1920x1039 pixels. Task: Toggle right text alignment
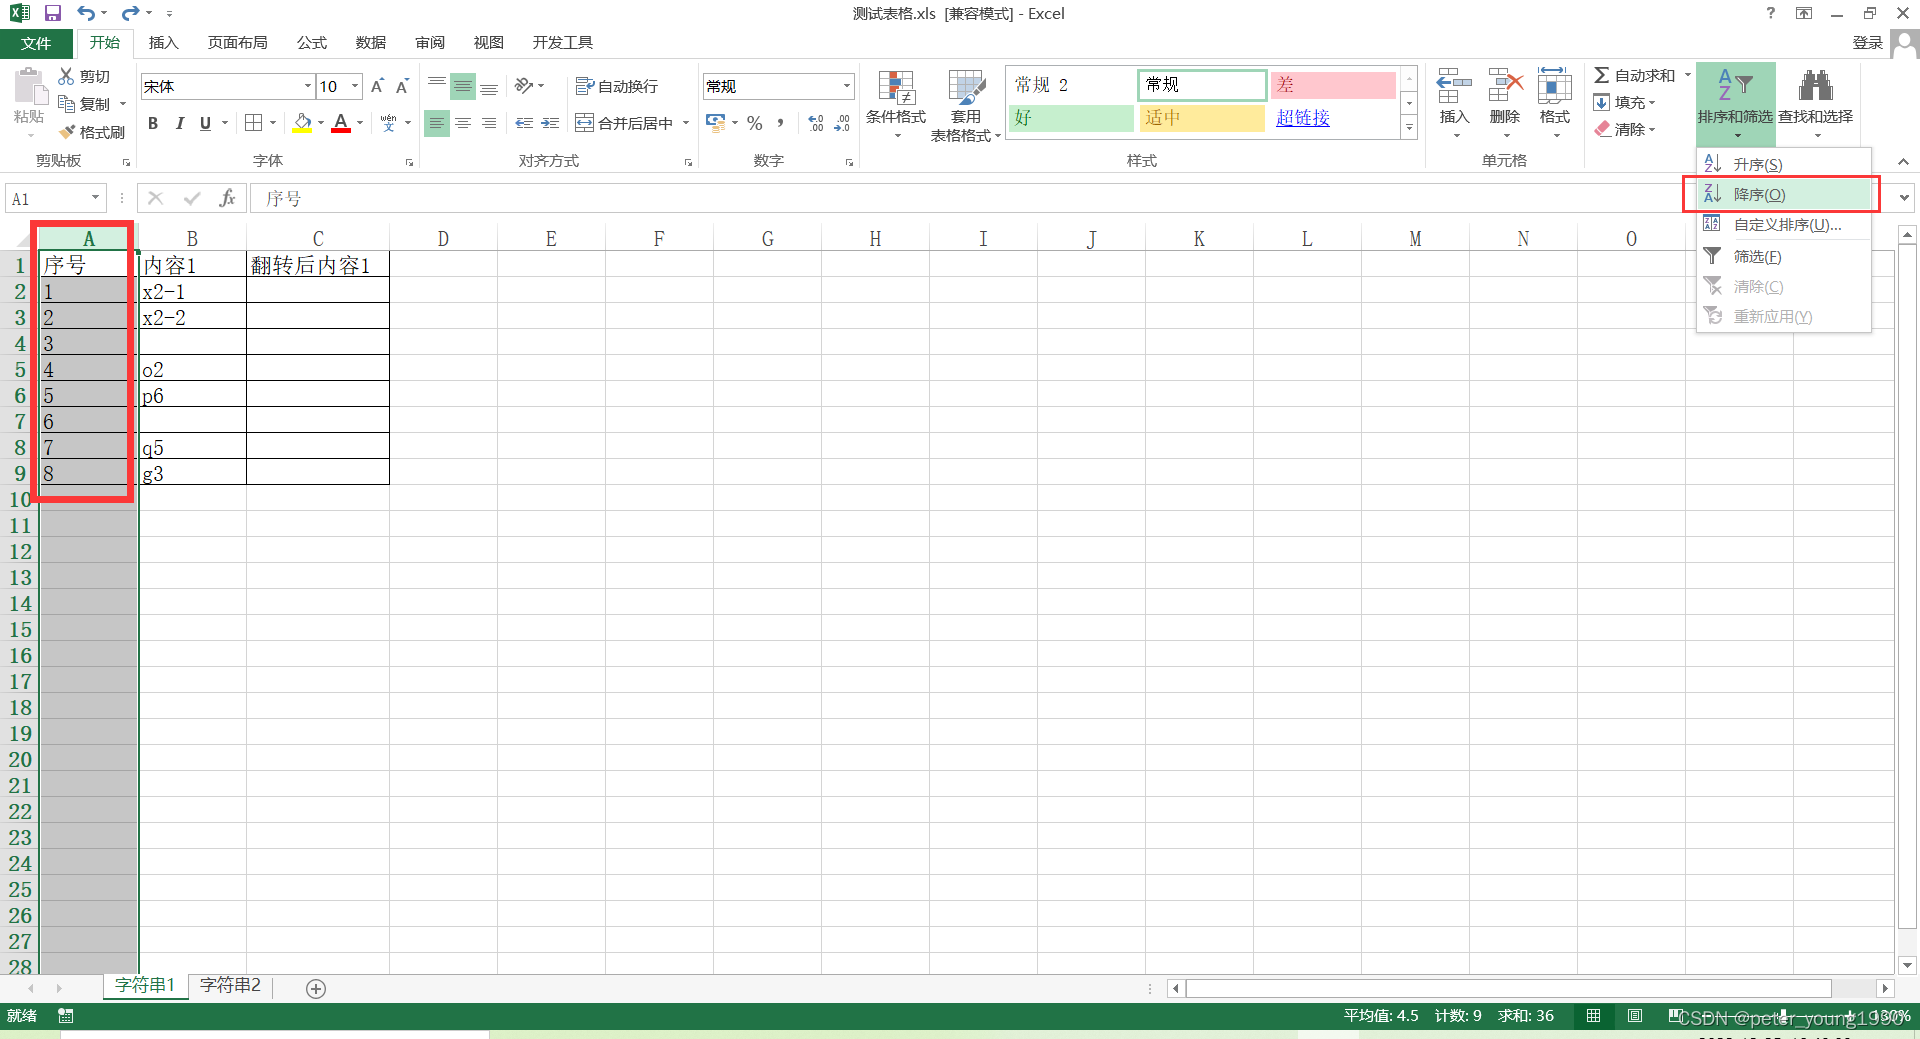(489, 123)
